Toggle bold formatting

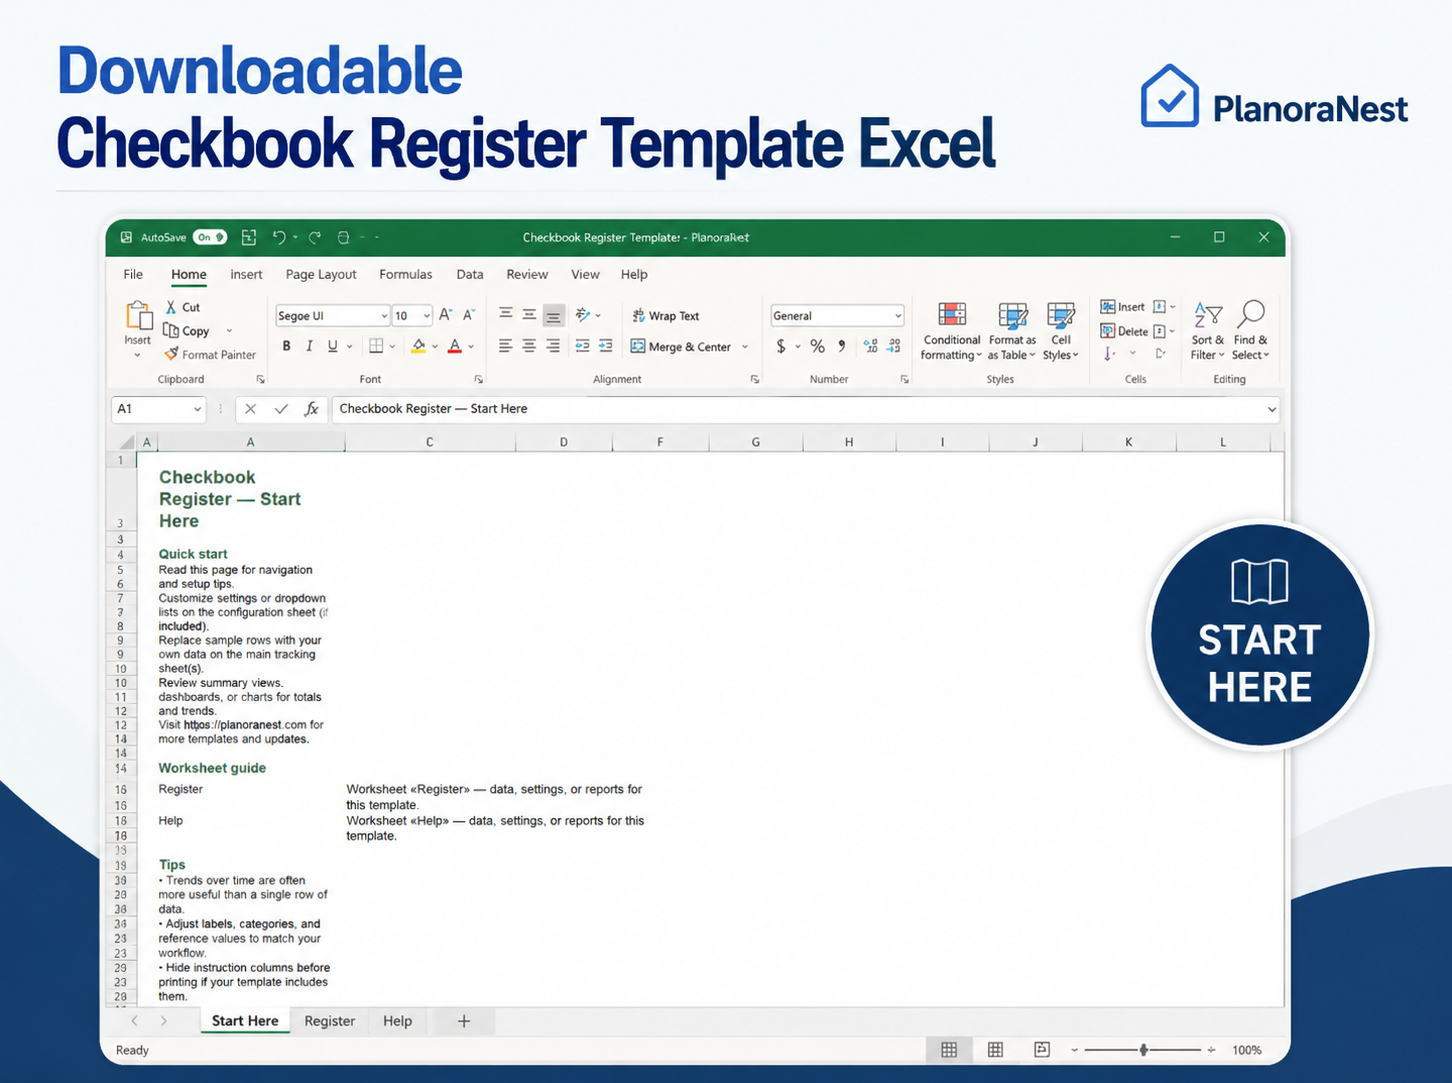point(286,346)
